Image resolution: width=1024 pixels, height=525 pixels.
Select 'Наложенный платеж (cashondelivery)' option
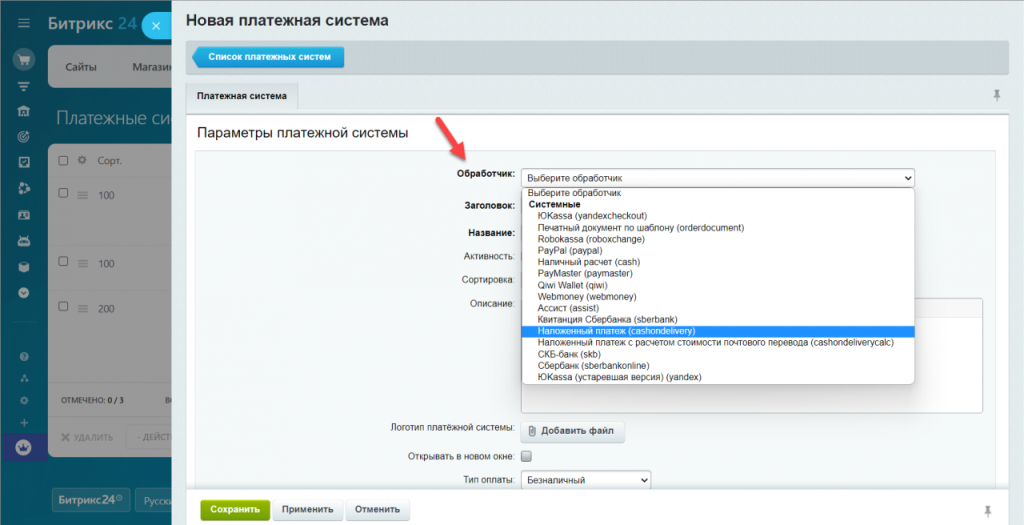(x=616, y=331)
